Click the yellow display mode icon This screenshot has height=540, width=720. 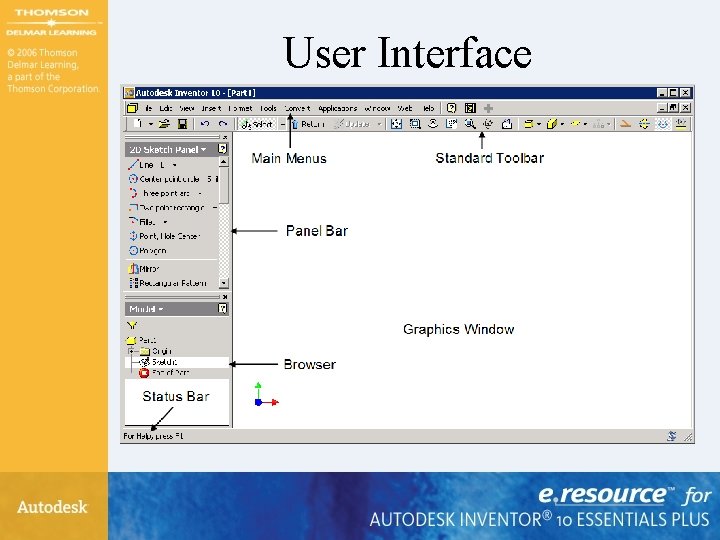(x=529, y=124)
